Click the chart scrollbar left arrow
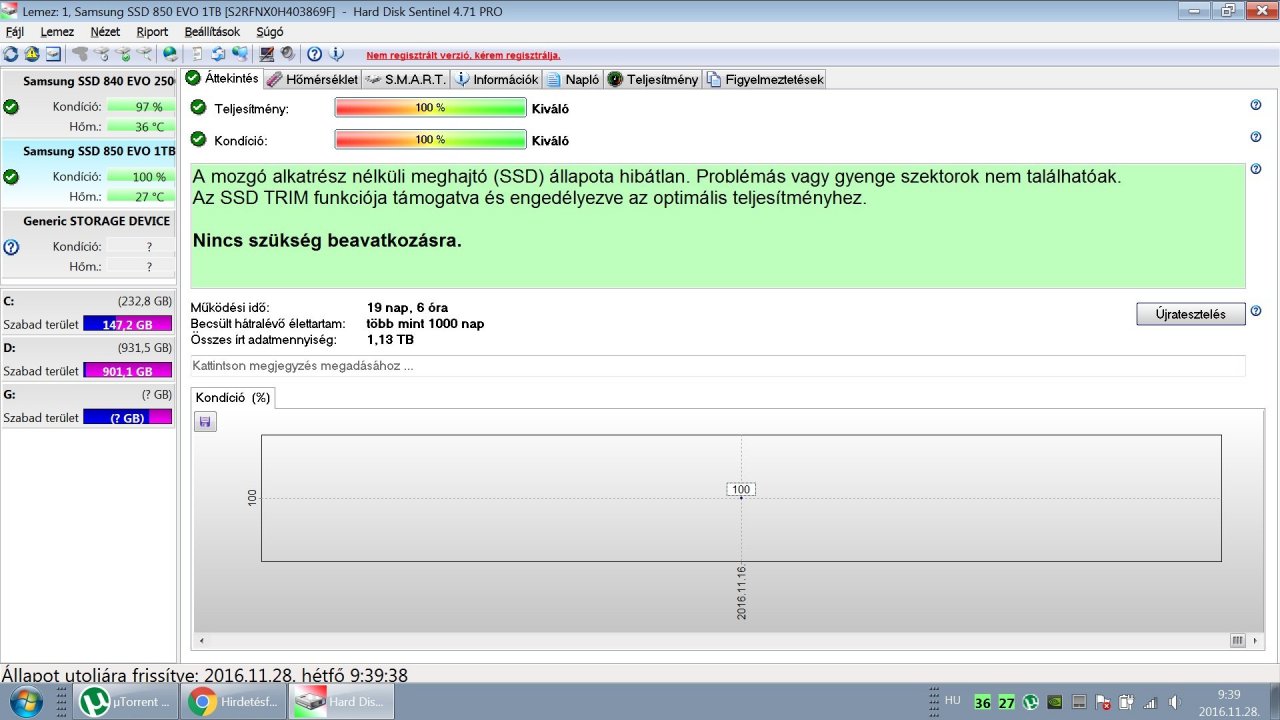Image resolution: width=1280 pixels, height=720 pixels. [x=200, y=640]
